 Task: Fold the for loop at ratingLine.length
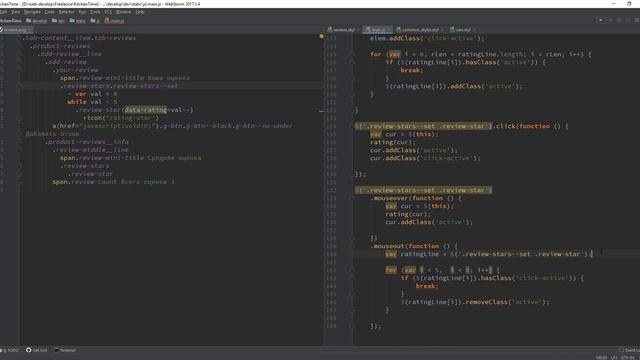pos(351,54)
